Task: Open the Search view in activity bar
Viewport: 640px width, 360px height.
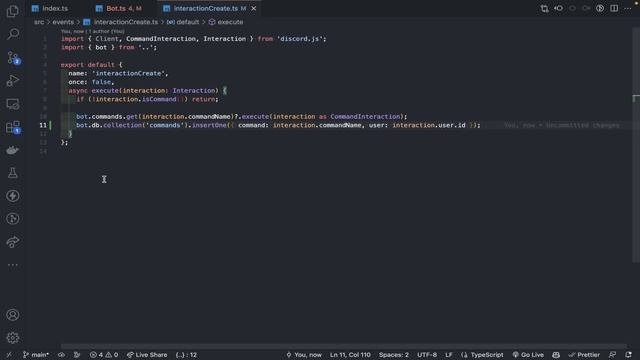Action: 13,34
